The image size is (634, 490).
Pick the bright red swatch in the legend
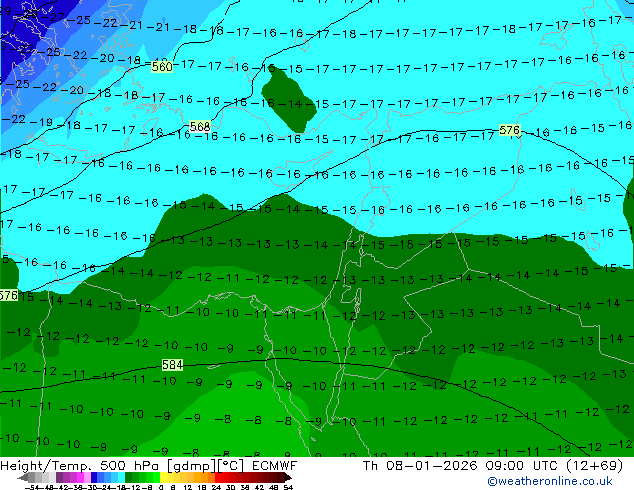(218, 478)
